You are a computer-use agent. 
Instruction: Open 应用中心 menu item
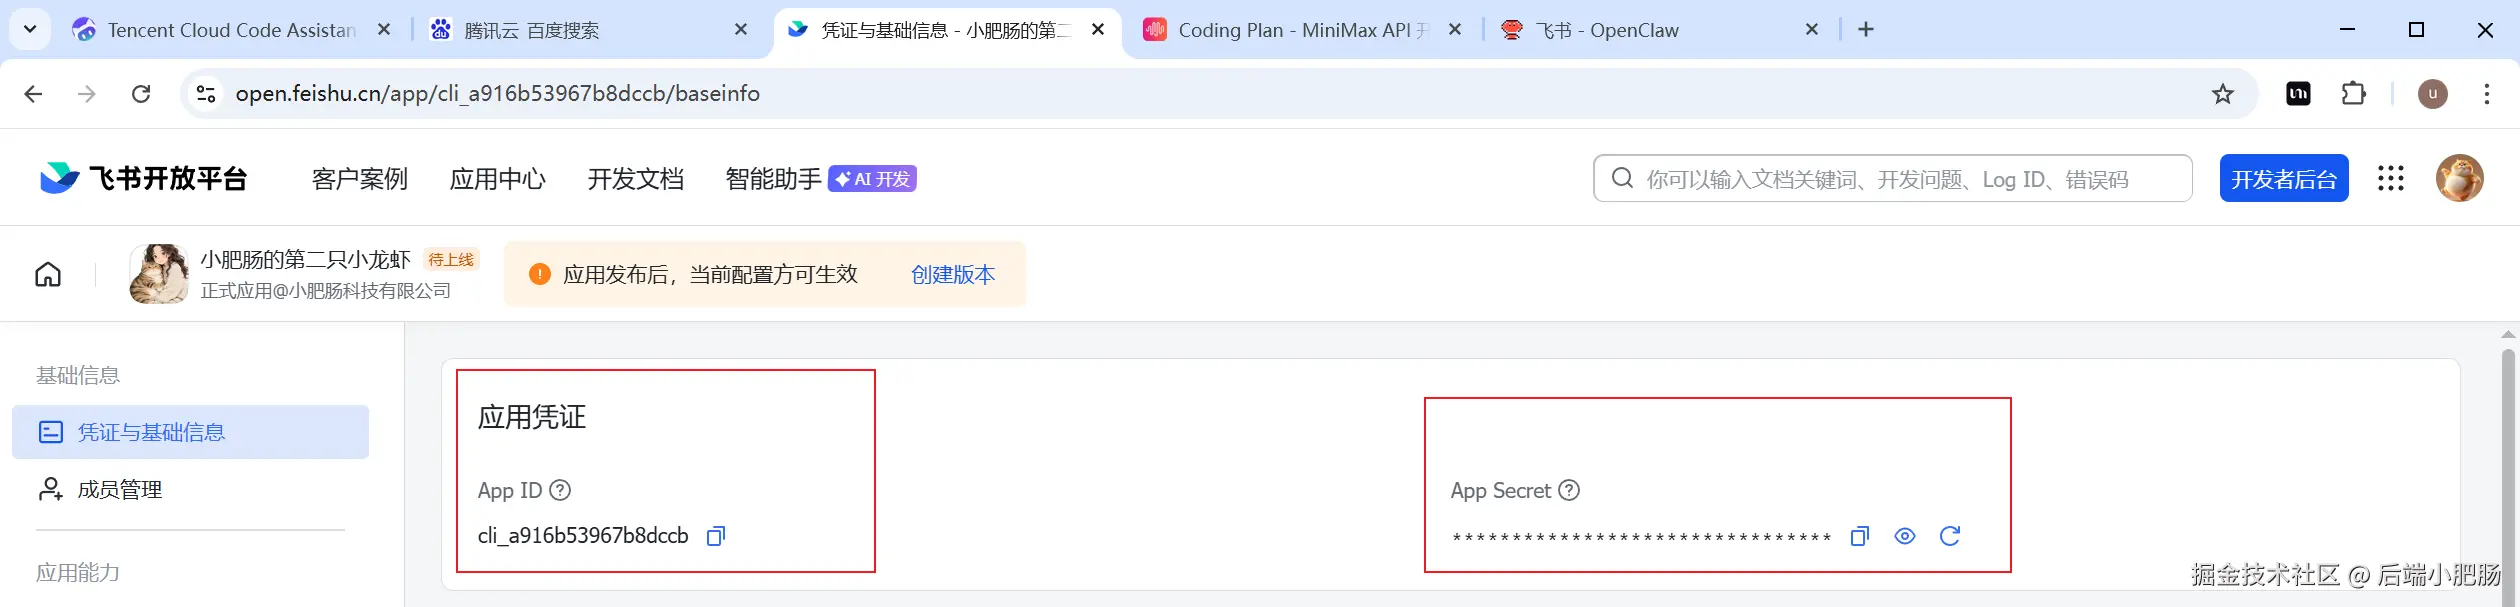tap(498, 179)
